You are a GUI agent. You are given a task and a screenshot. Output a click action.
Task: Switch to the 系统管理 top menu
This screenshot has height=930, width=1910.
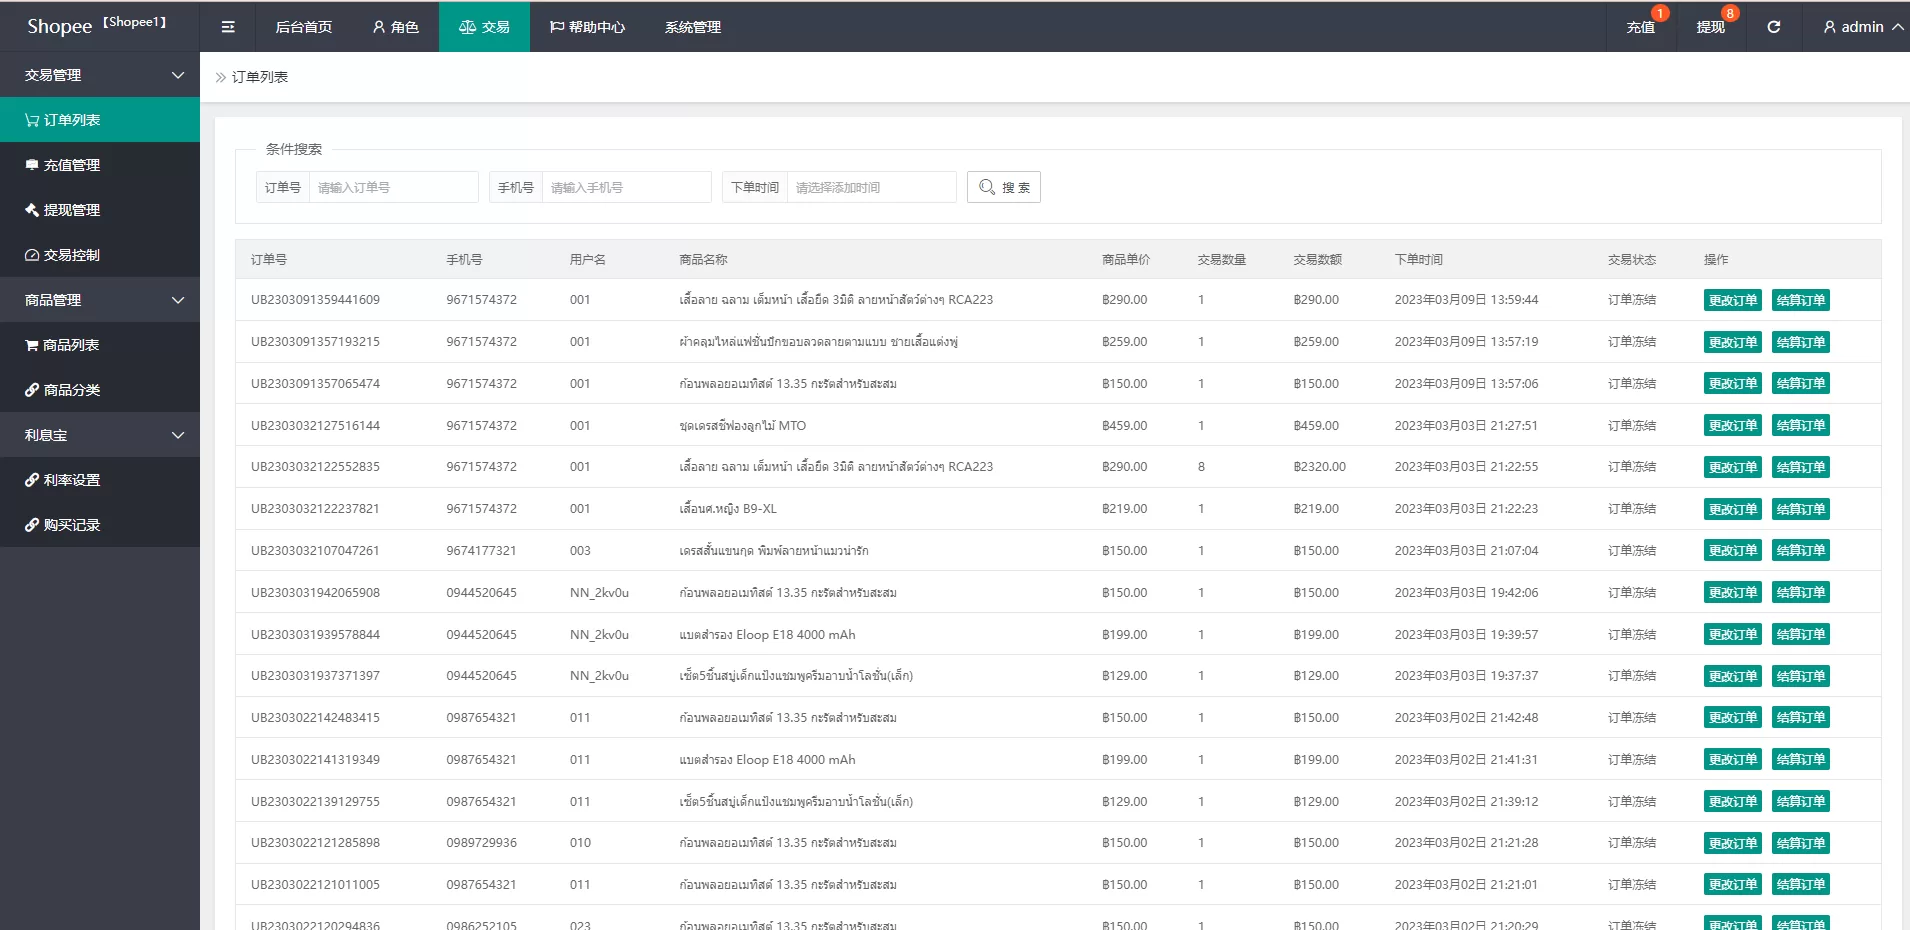(x=692, y=27)
